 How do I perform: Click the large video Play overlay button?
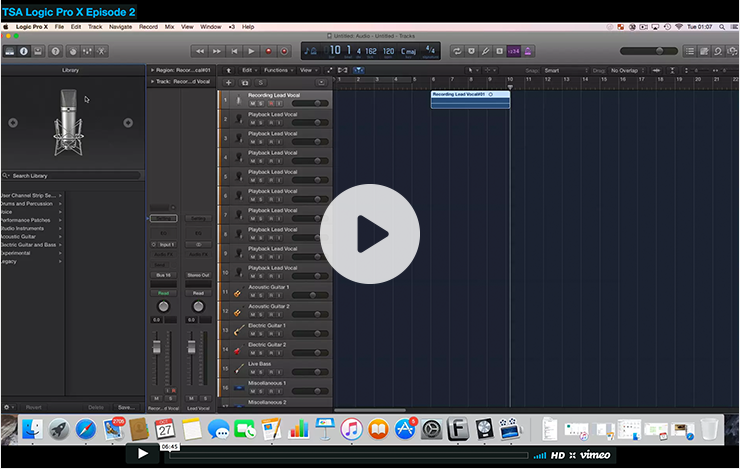[x=370, y=234]
